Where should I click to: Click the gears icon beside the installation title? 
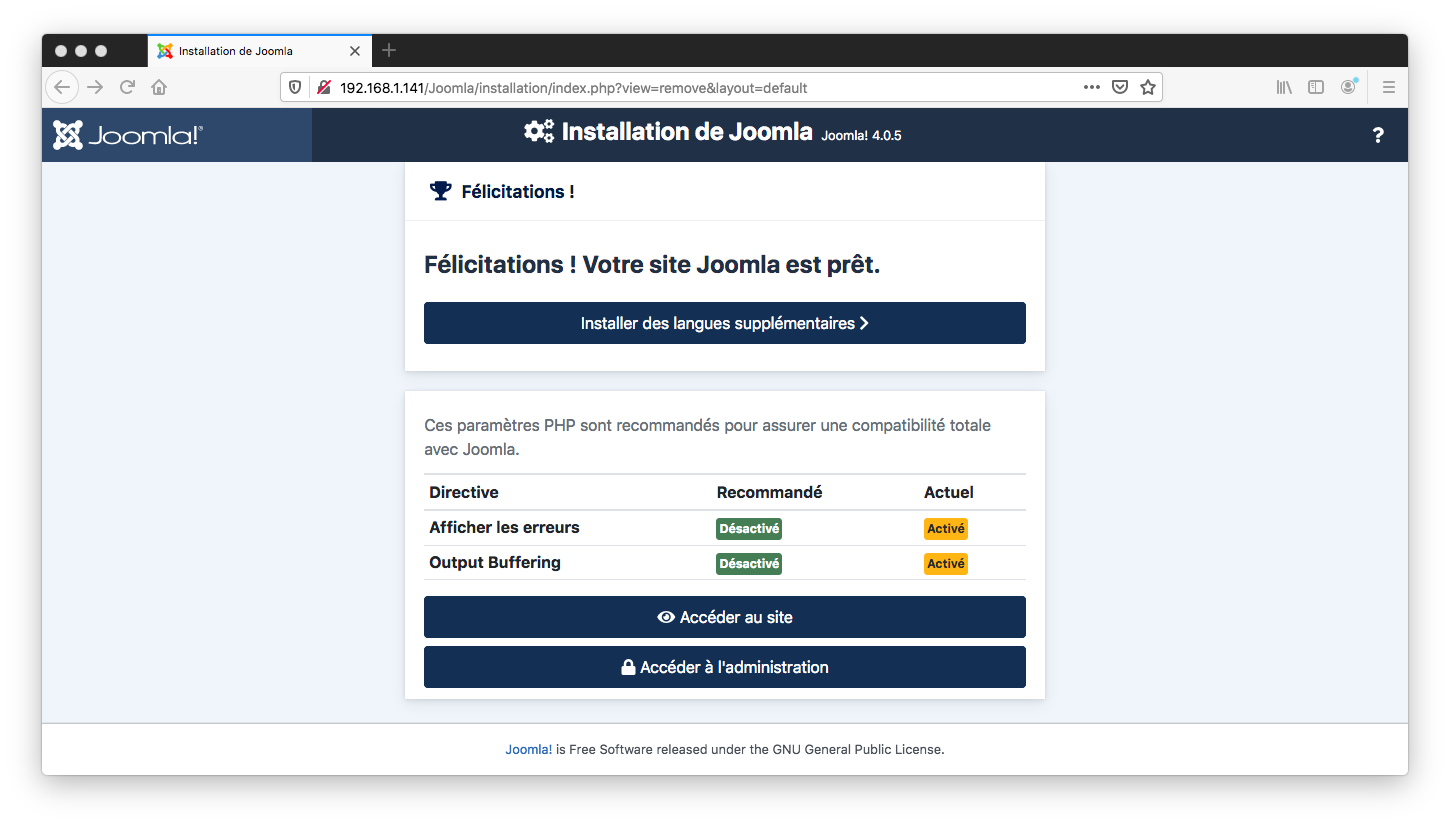pos(537,131)
